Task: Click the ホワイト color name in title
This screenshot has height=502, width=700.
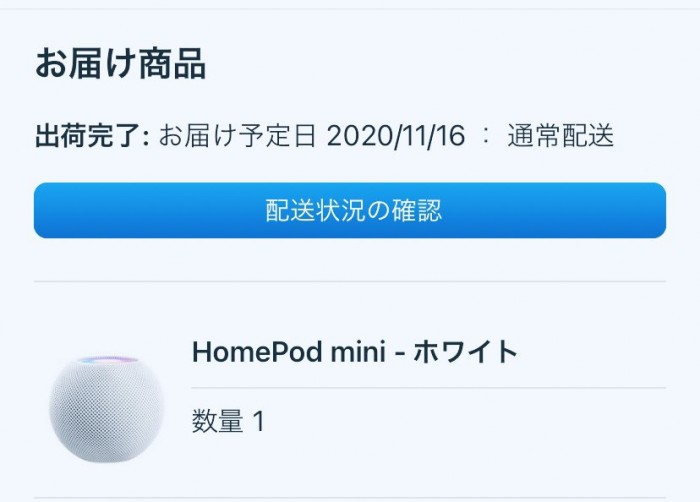Action: pos(470,353)
